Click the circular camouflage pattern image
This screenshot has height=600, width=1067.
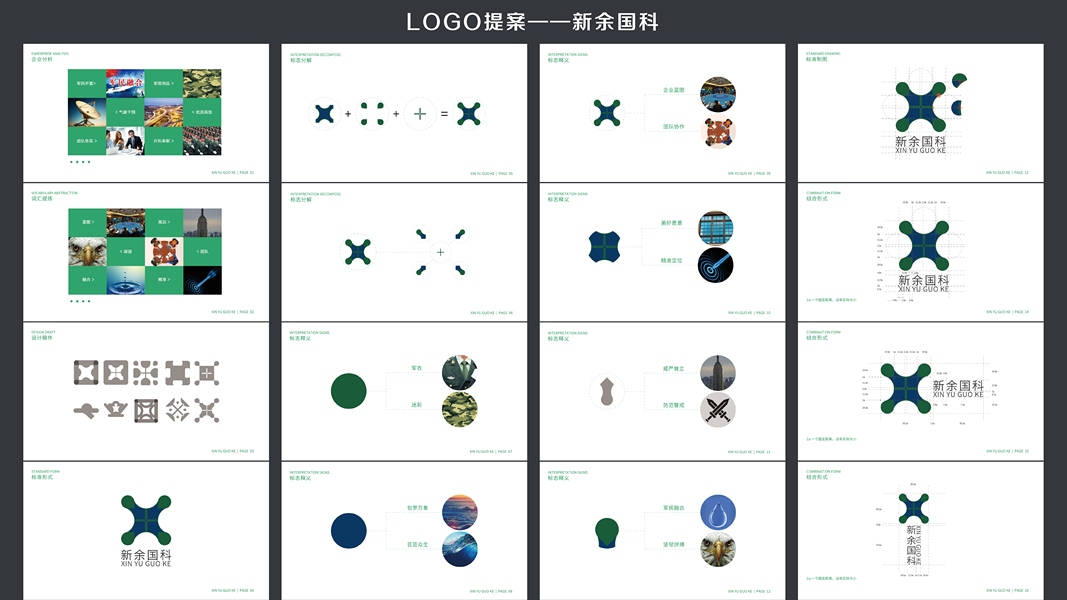point(459,410)
